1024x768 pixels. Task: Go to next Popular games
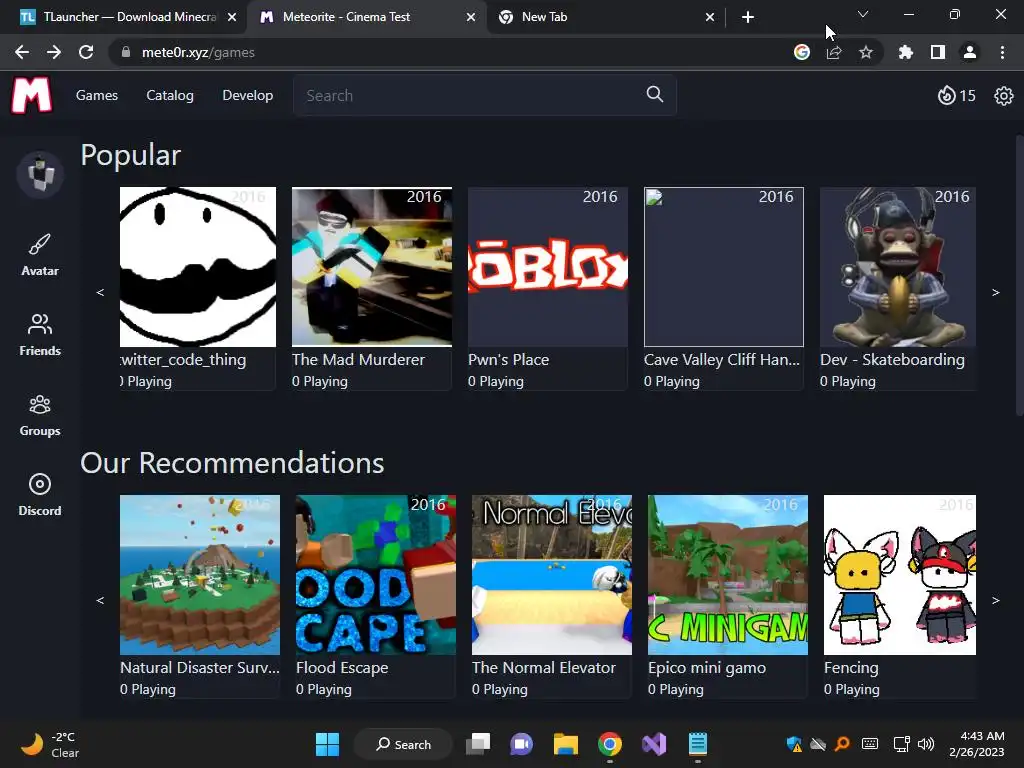[x=995, y=292]
